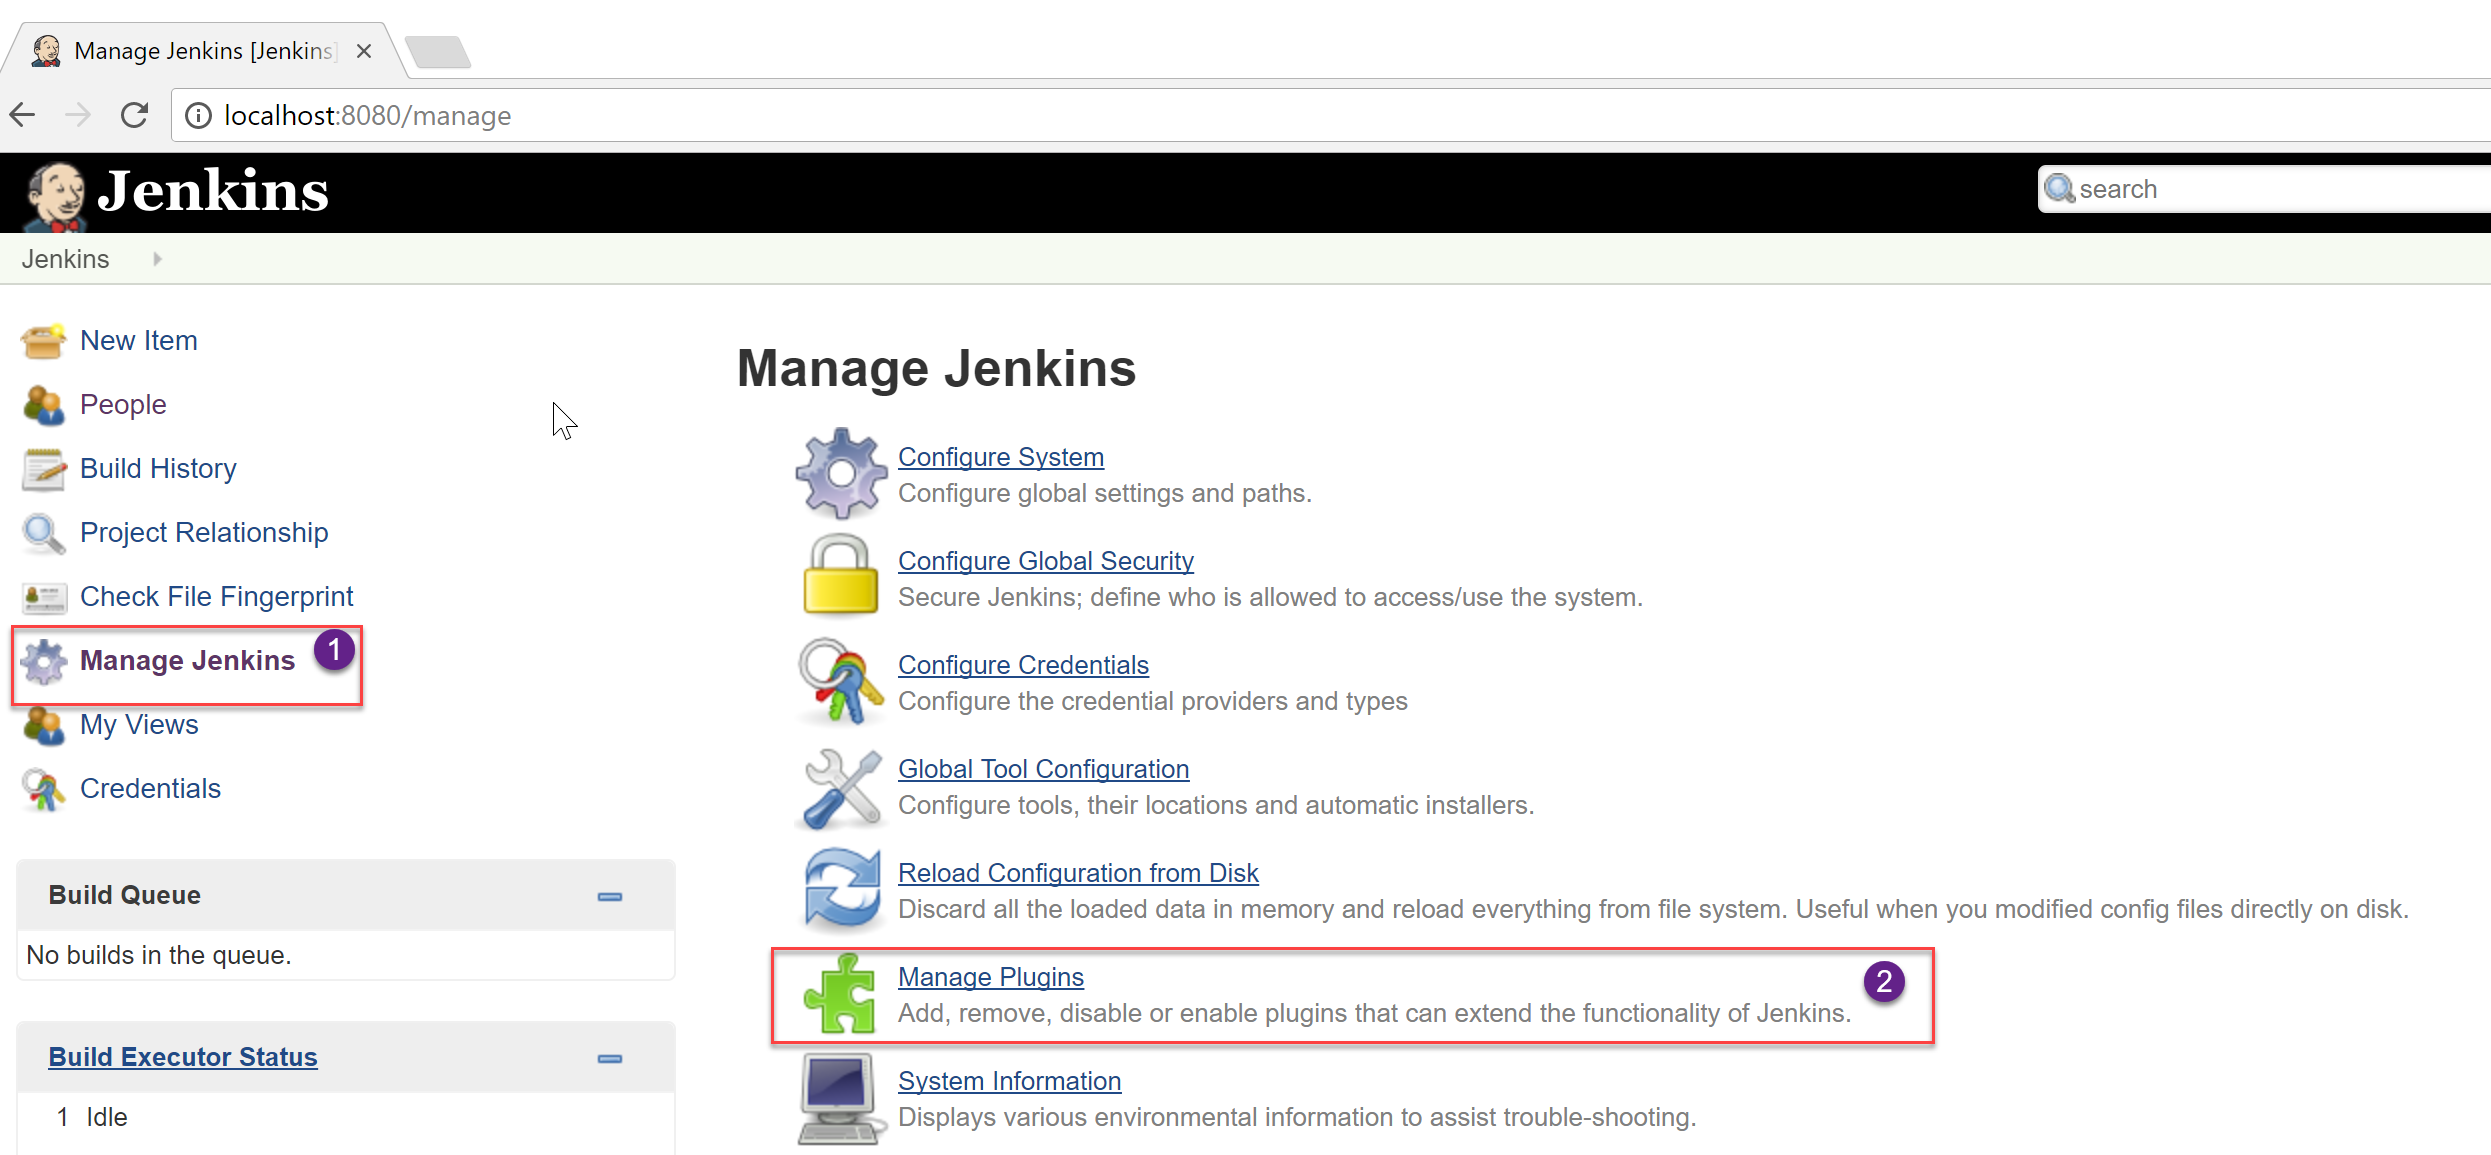Open Build History in the sidebar

pyautogui.click(x=158, y=469)
